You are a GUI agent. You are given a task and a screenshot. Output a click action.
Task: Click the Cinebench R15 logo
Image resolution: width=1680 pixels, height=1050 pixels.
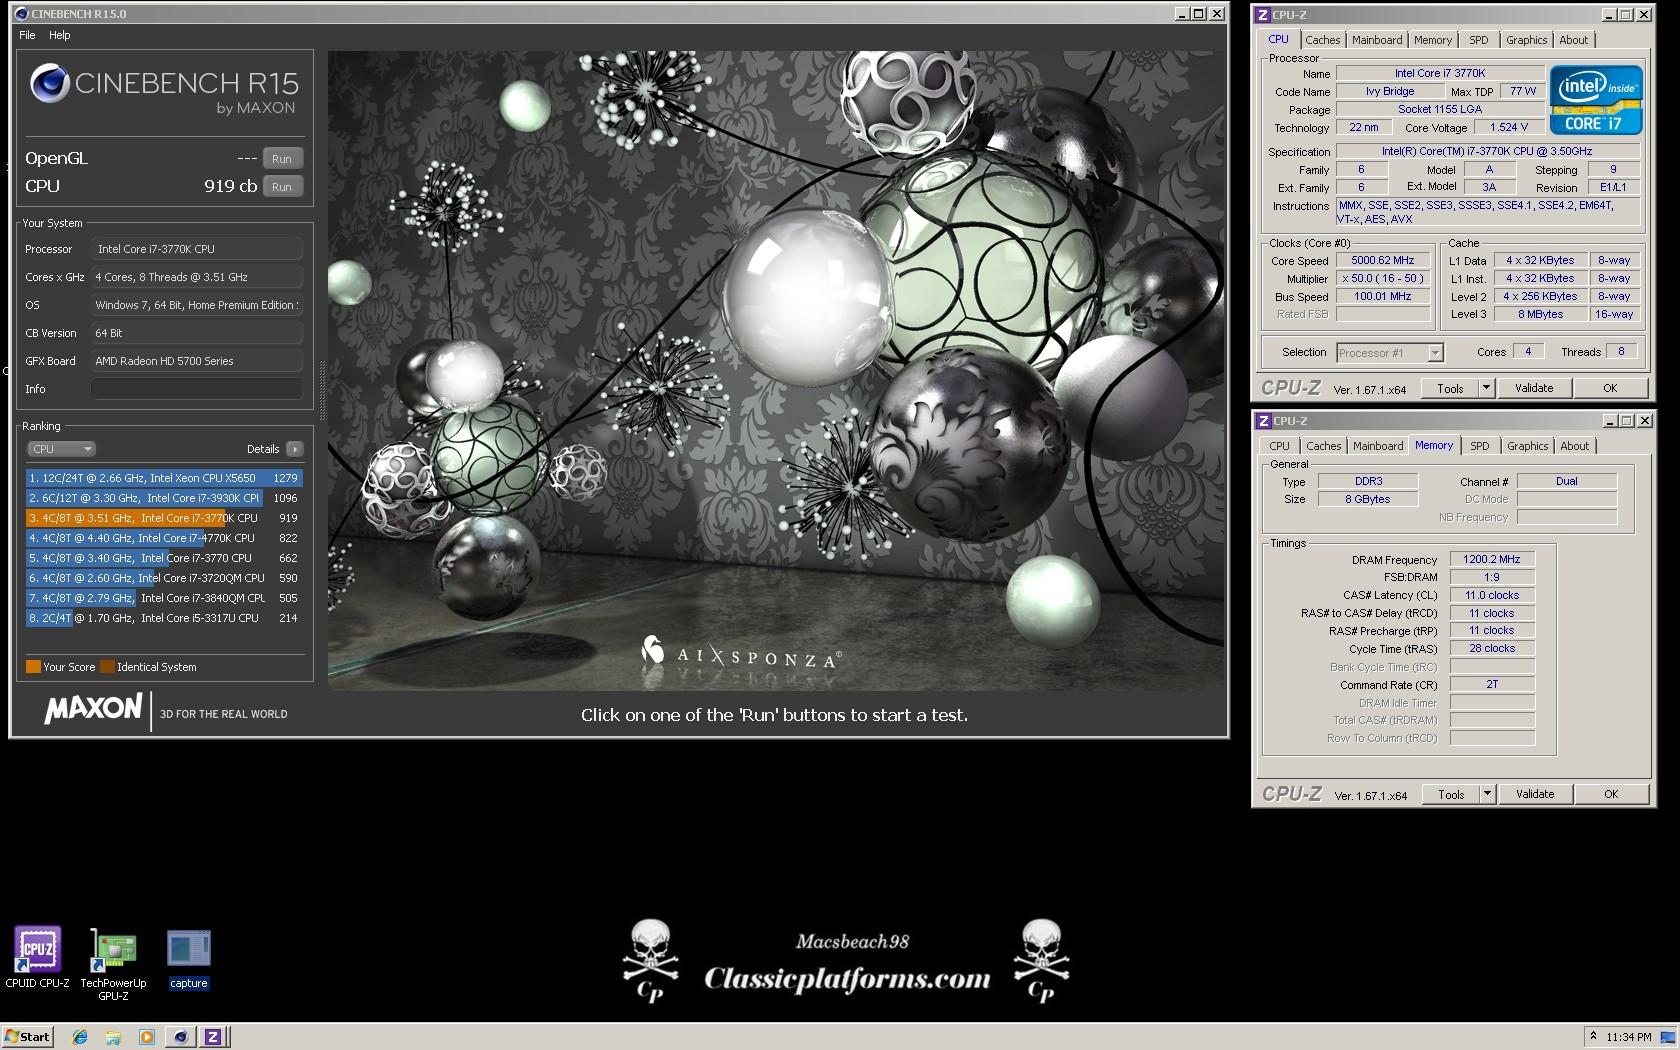tap(164, 89)
